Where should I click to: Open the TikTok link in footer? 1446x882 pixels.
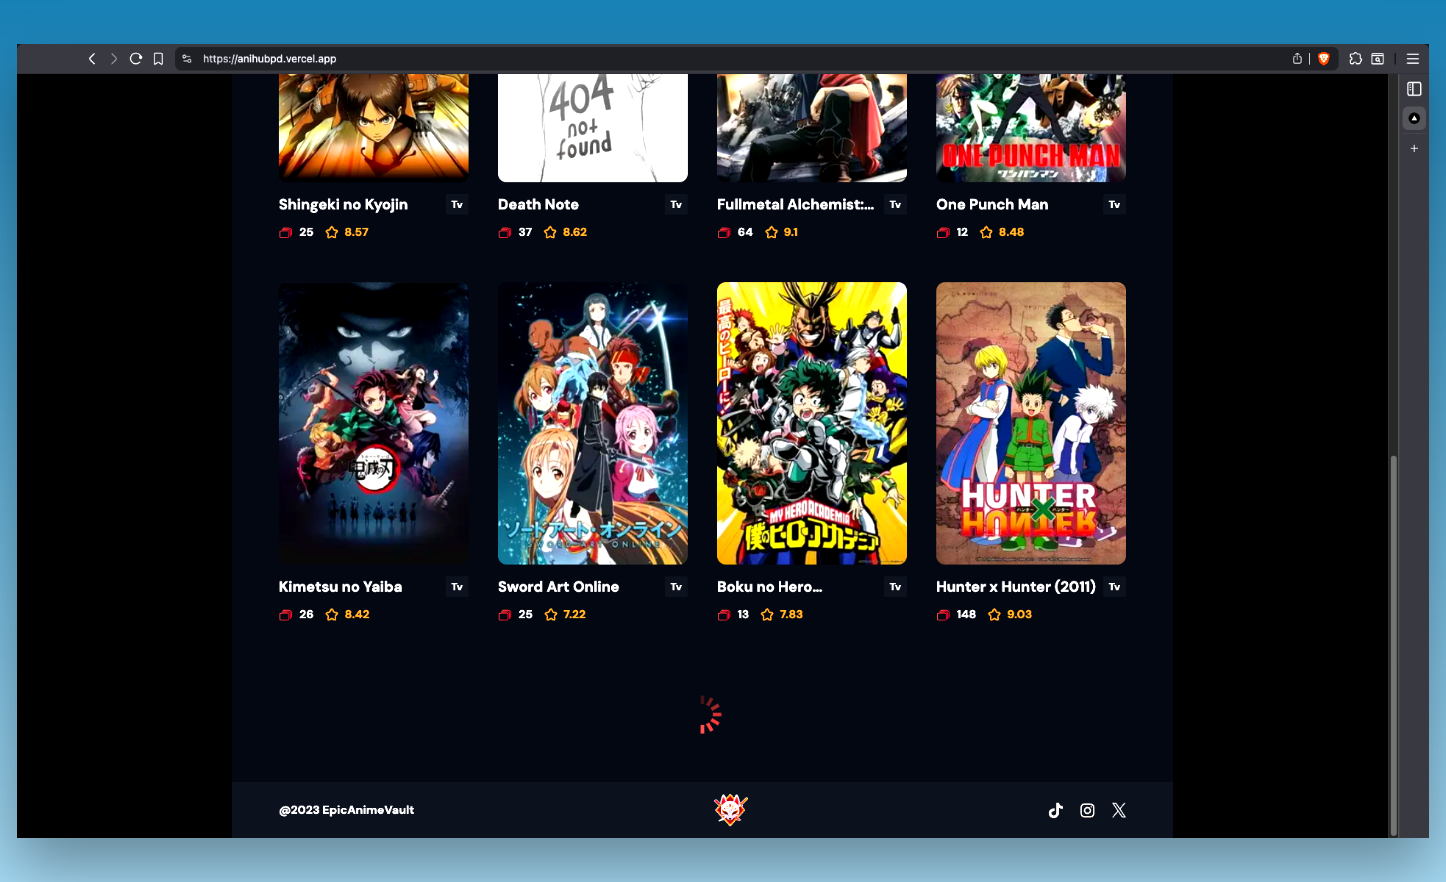1055,810
